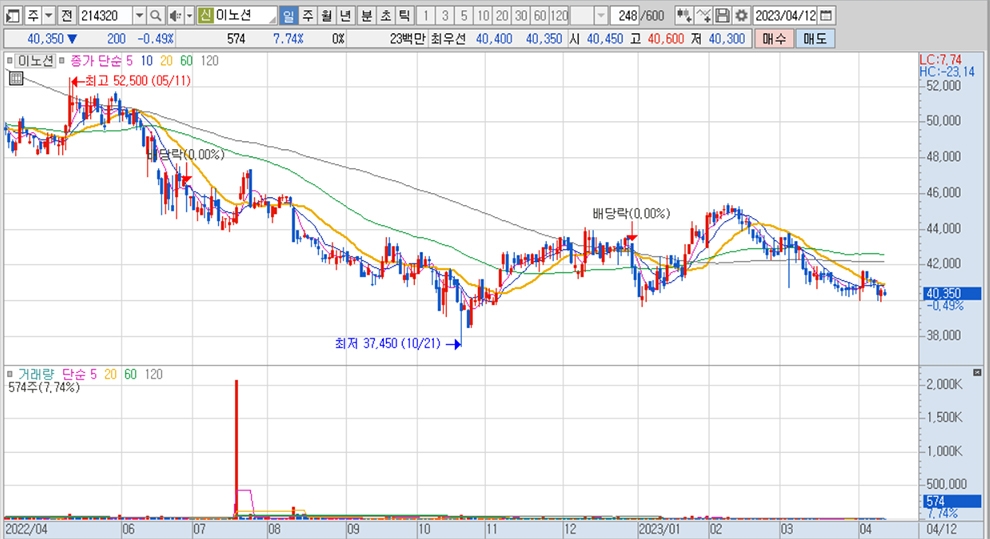Click the speaker sound icon
Image resolution: width=990 pixels, height=539 pixels.
coord(174,16)
